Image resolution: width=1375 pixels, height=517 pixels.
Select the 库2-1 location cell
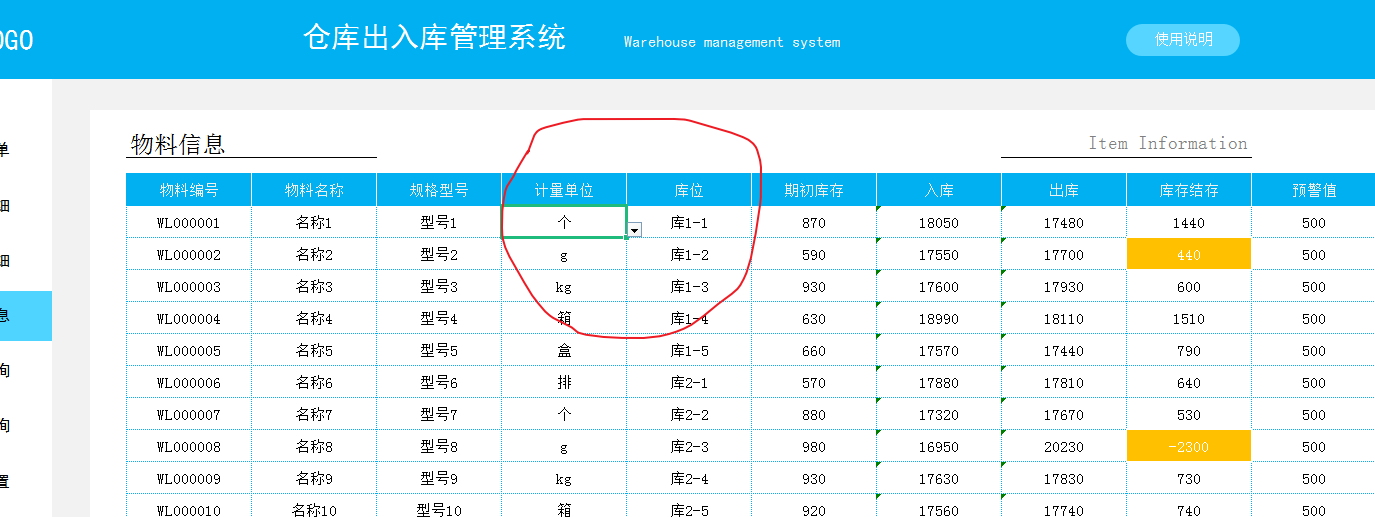(689, 383)
